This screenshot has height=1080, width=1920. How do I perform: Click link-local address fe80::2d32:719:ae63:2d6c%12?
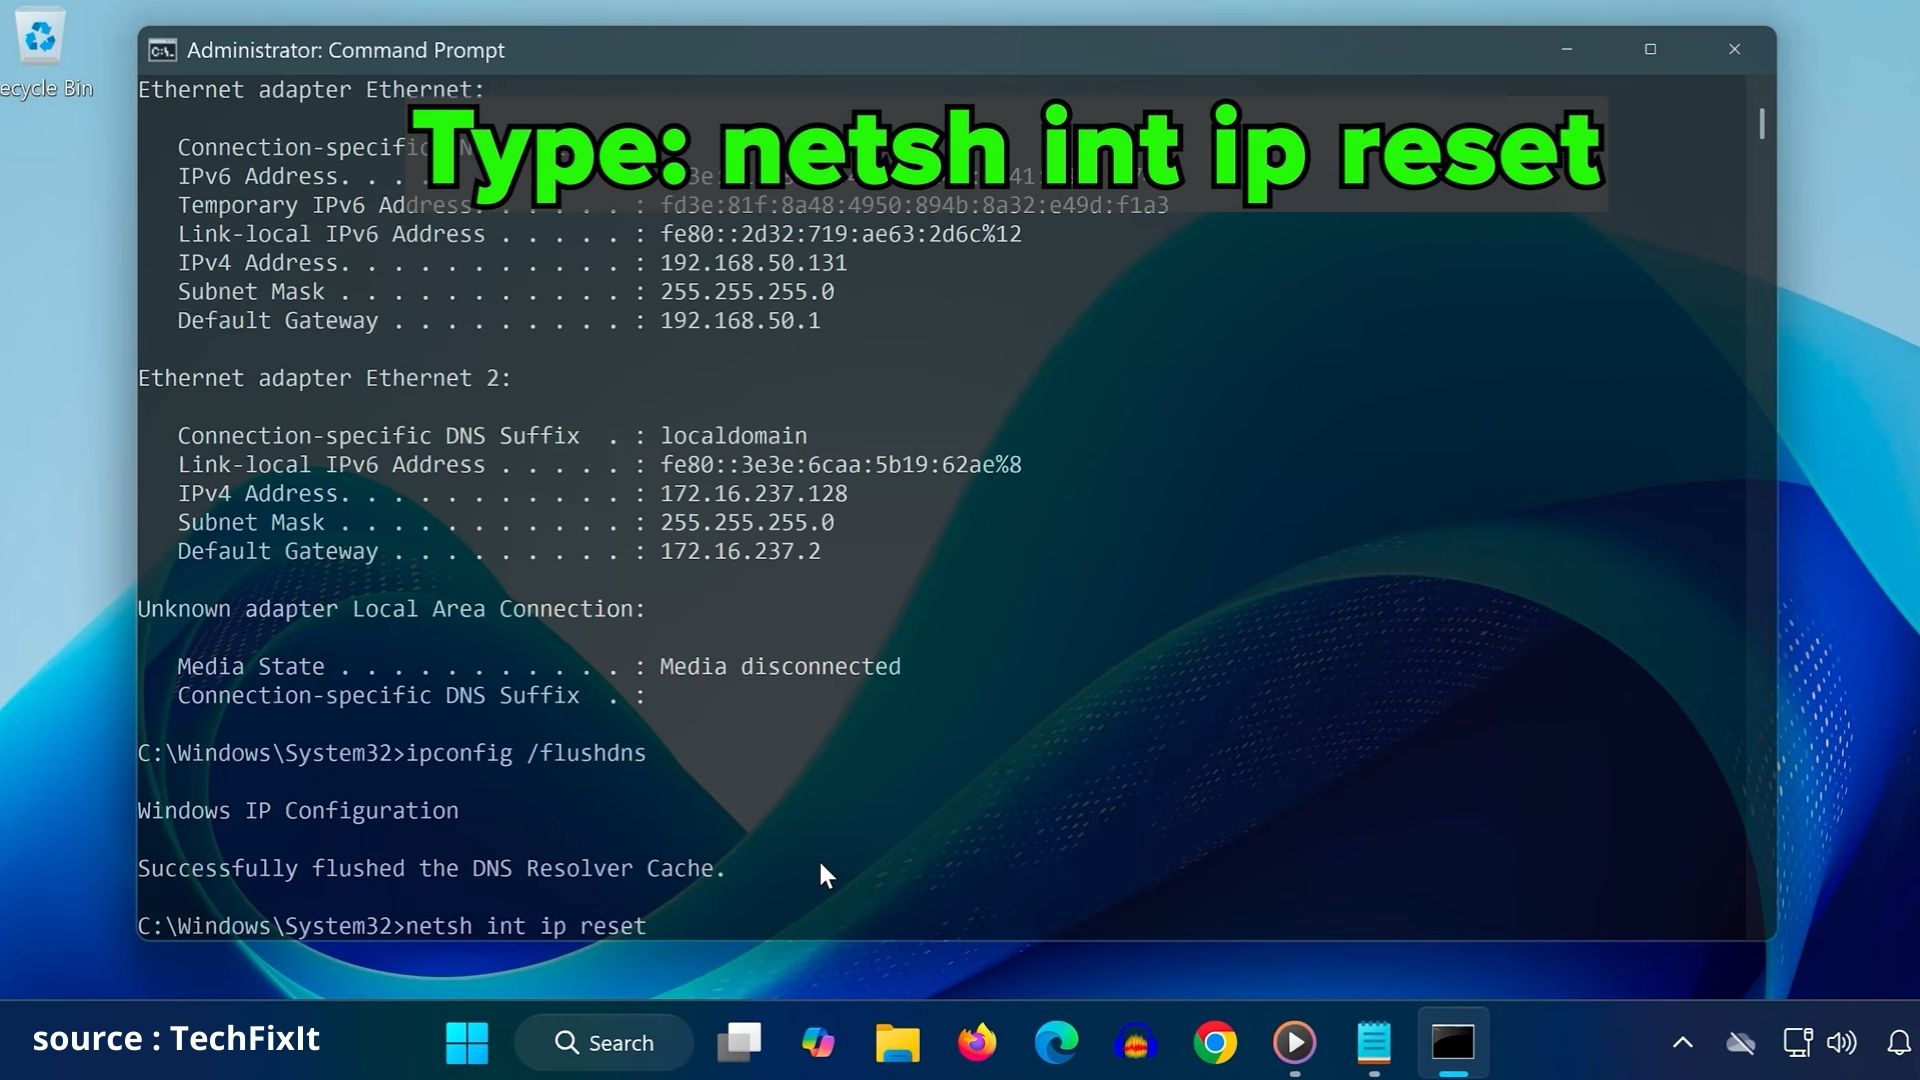coord(841,234)
